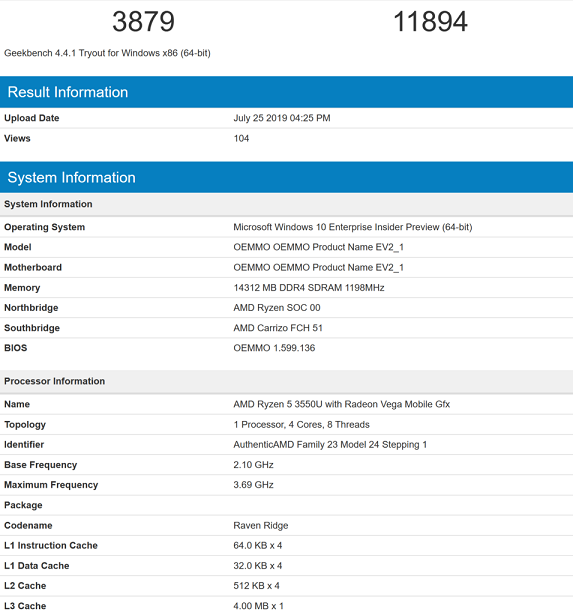Select the Model value OEMMO Product Name
Image resolution: width=573 pixels, height=615 pixels.
point(318,247)
